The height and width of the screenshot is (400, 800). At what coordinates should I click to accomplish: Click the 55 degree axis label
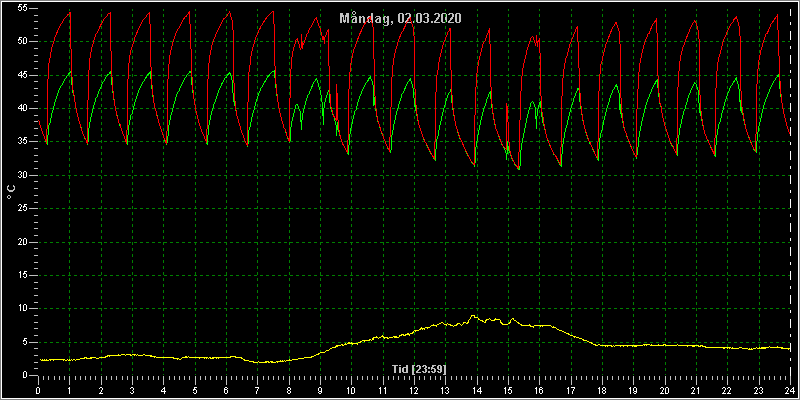(x=20, y=8)
